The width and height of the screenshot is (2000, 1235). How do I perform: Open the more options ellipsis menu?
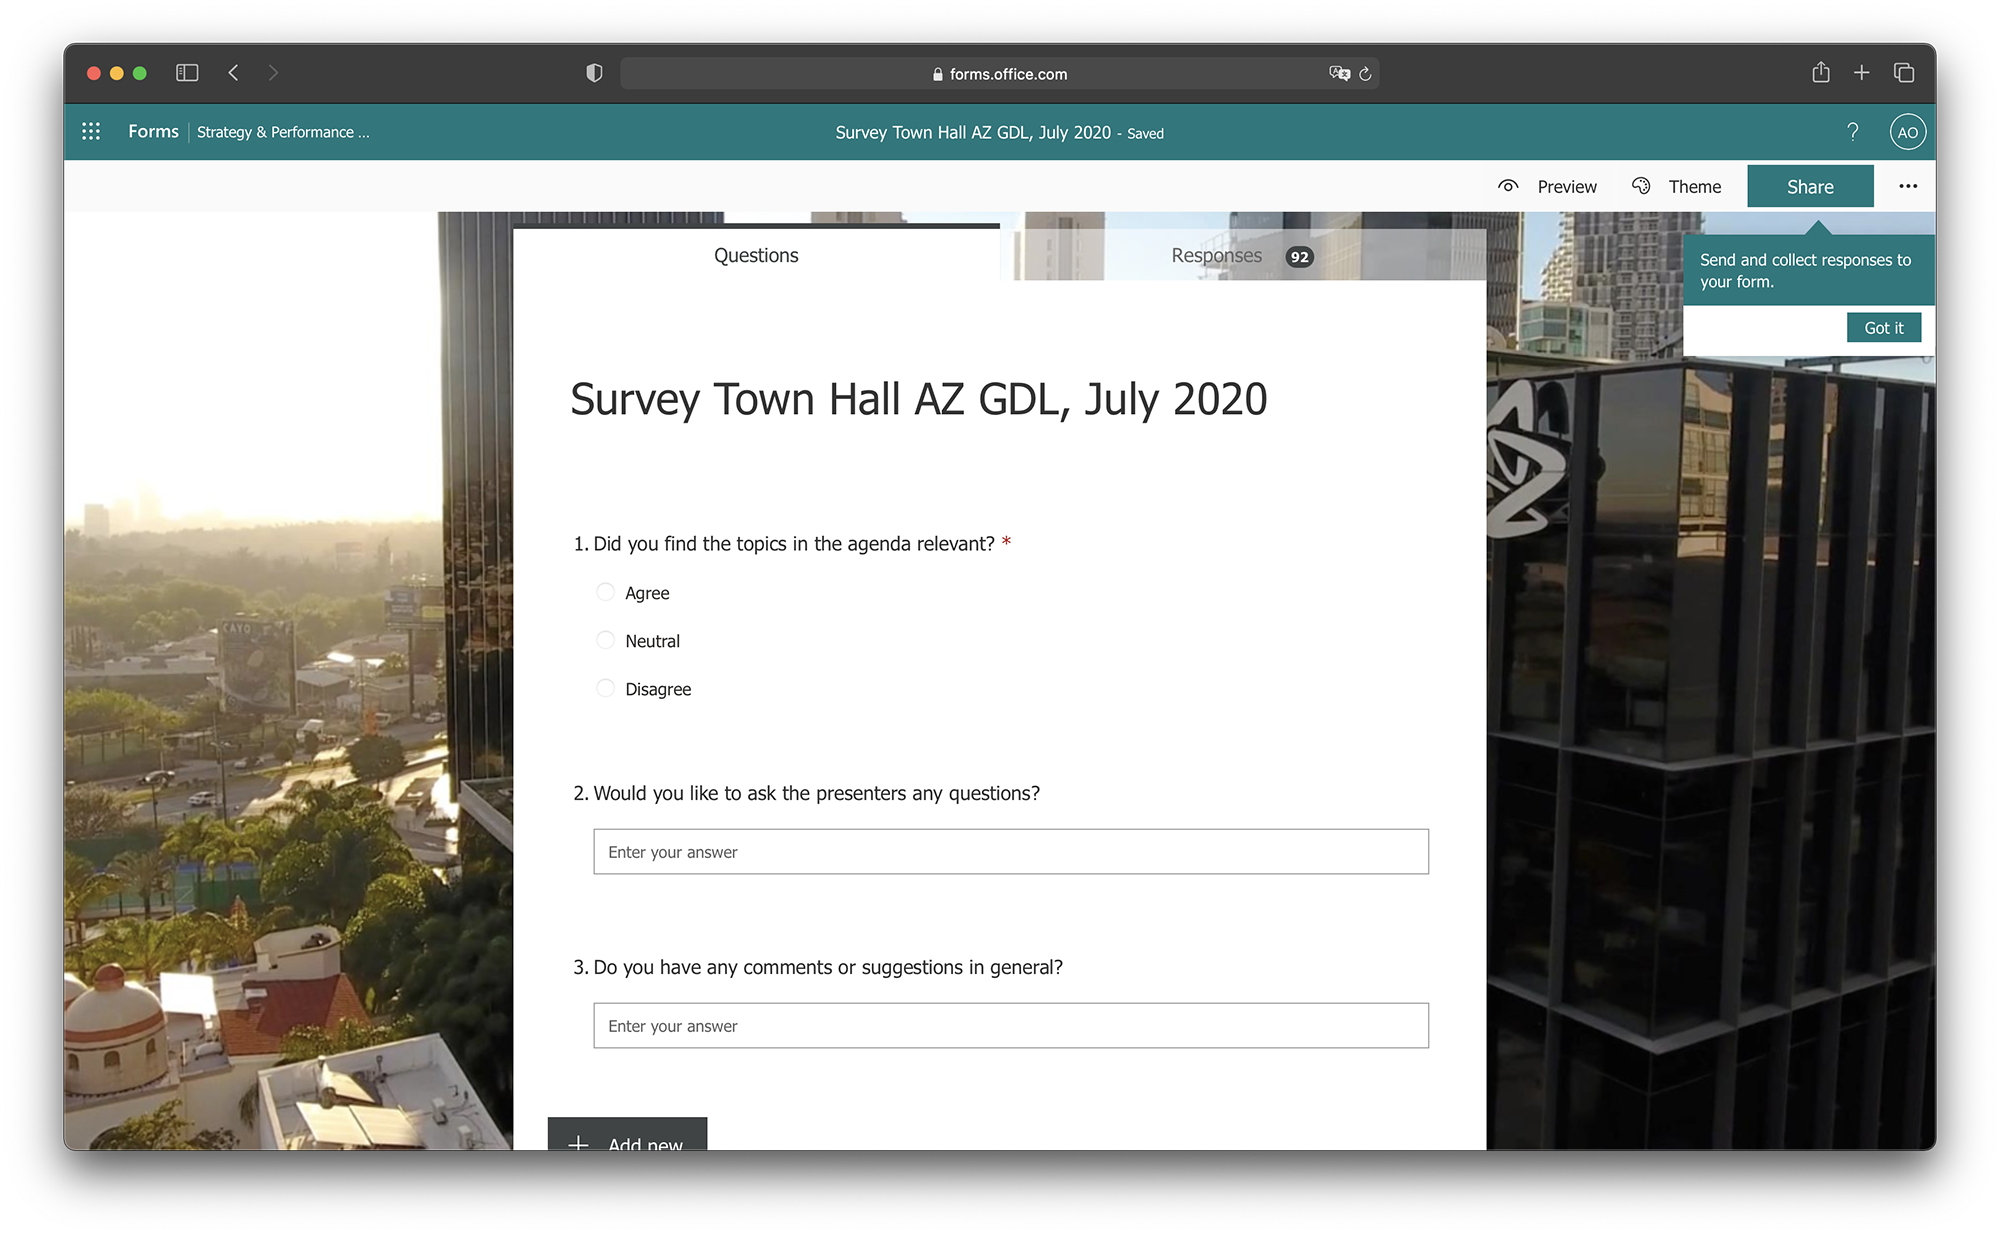pyautogui.click(x=1907, y=187)
